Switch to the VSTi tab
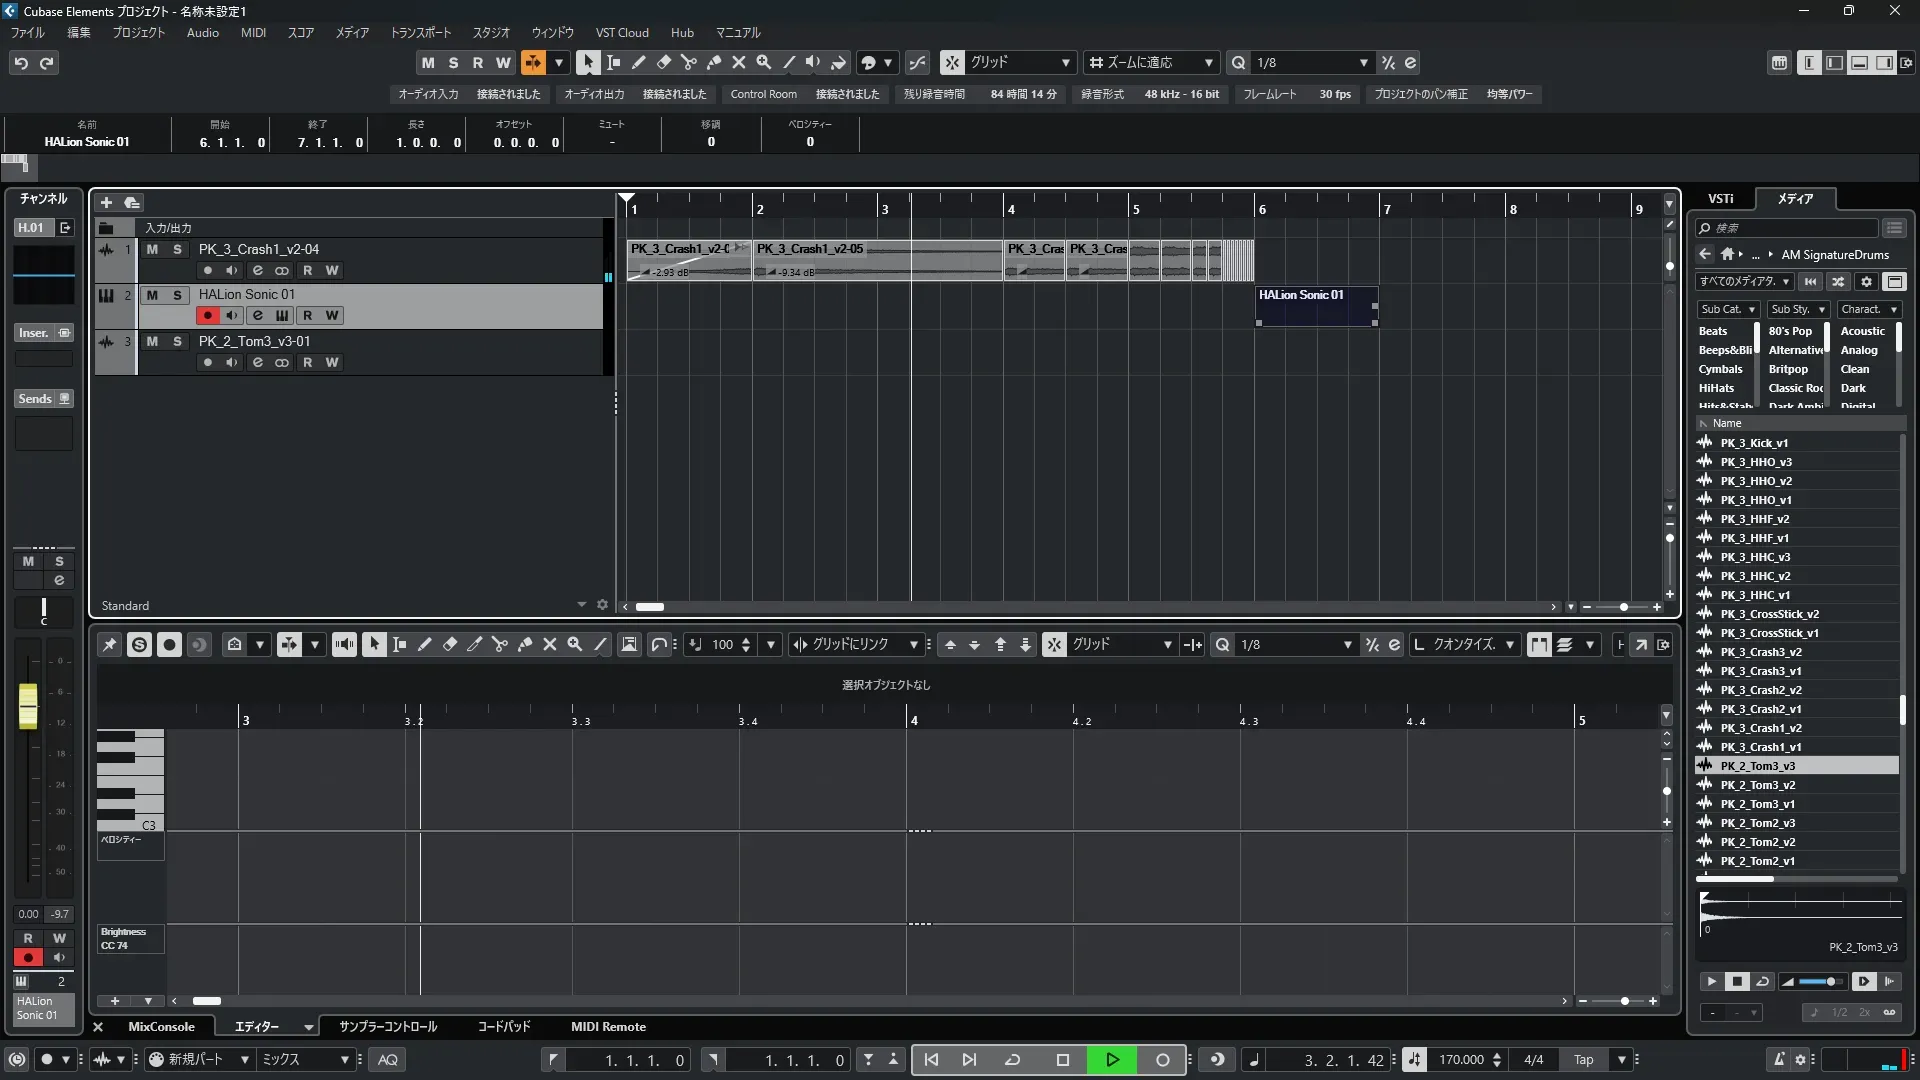1920x1080 pixels. [1720, 198]
